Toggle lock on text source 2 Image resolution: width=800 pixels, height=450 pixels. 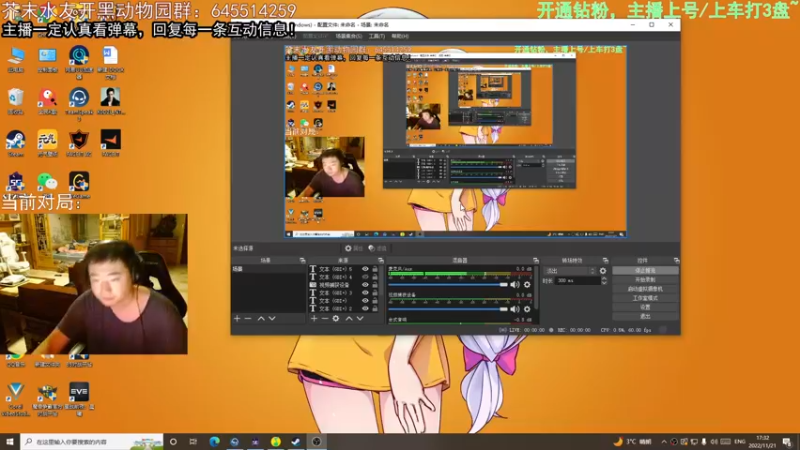click(375, 309)
